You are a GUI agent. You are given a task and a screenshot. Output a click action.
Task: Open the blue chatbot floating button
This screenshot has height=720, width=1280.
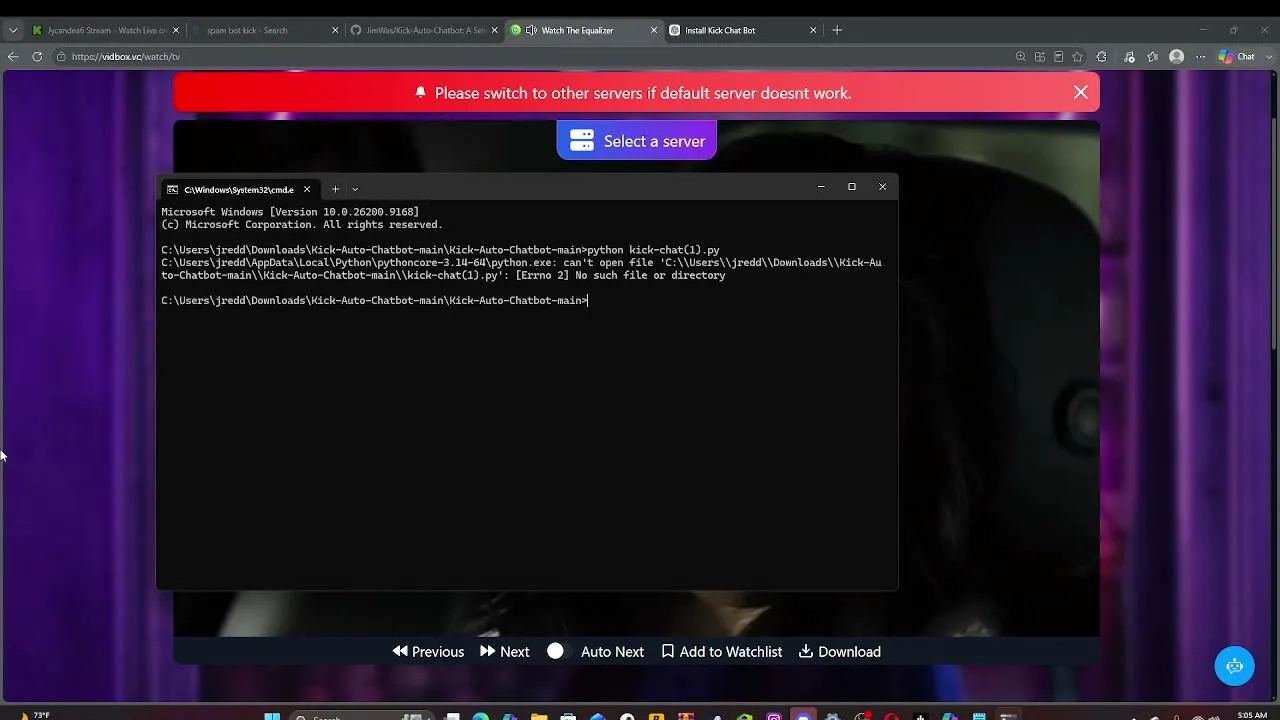(x=1234, y=666)
